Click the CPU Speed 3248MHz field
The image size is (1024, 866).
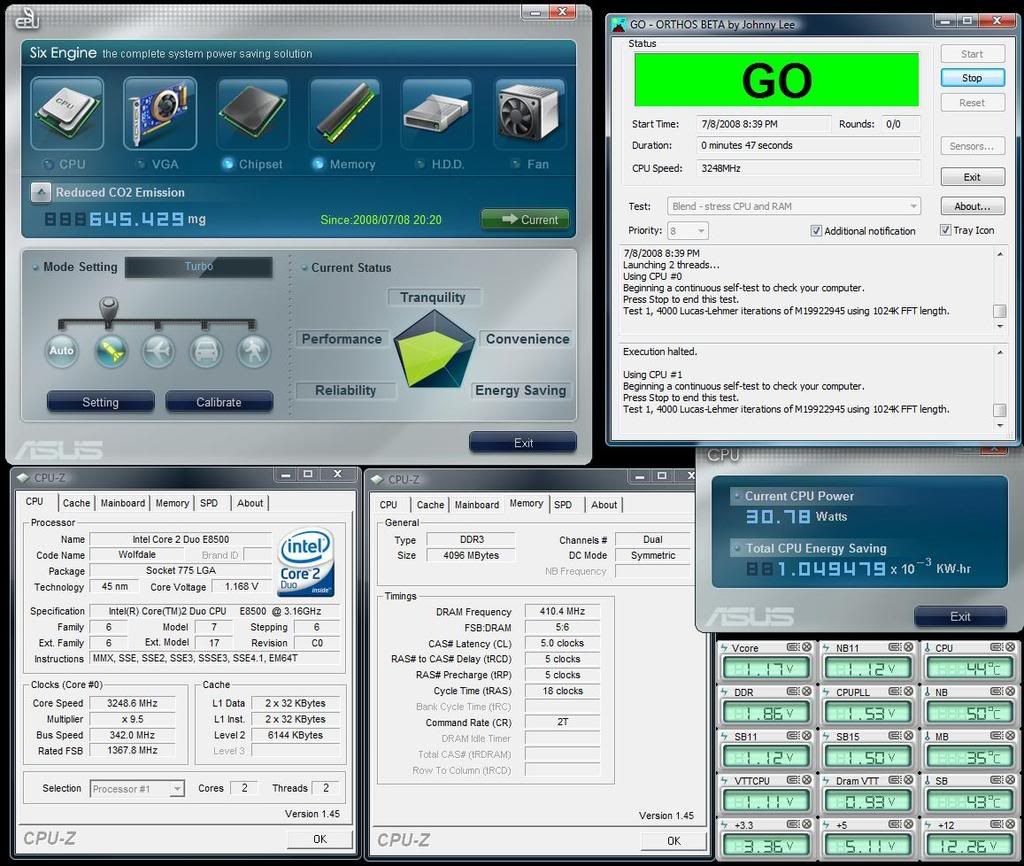click(809, 168)
